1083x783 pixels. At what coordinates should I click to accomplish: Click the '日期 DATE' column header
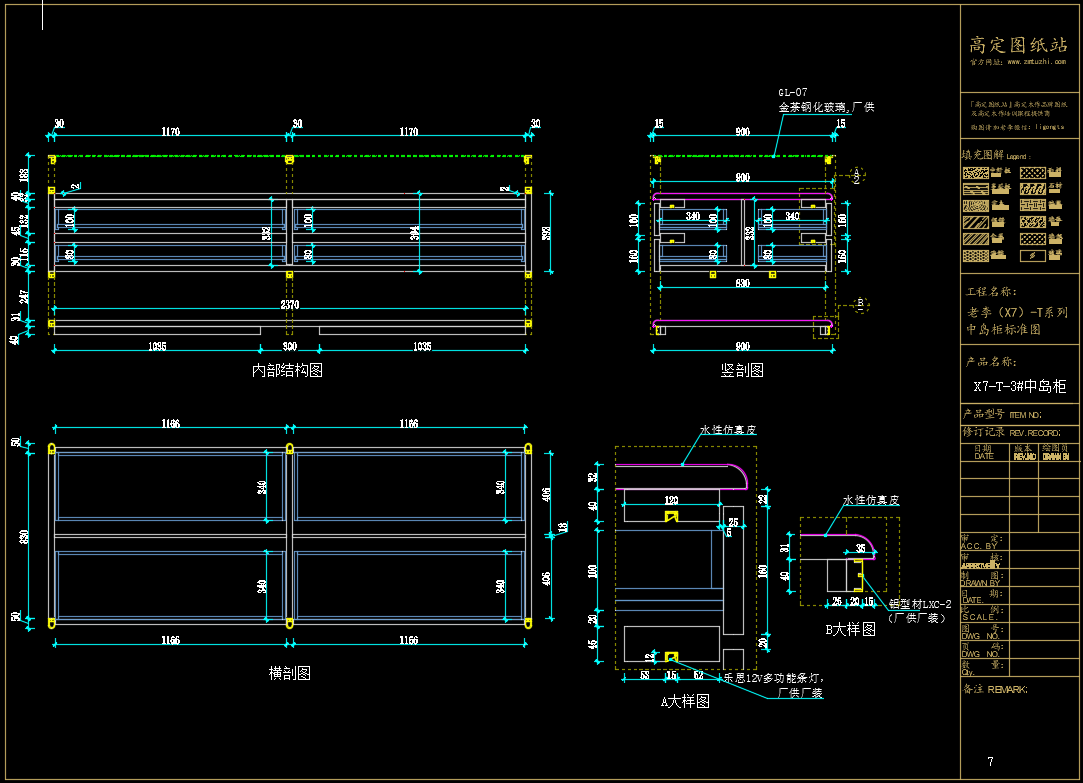984,452
